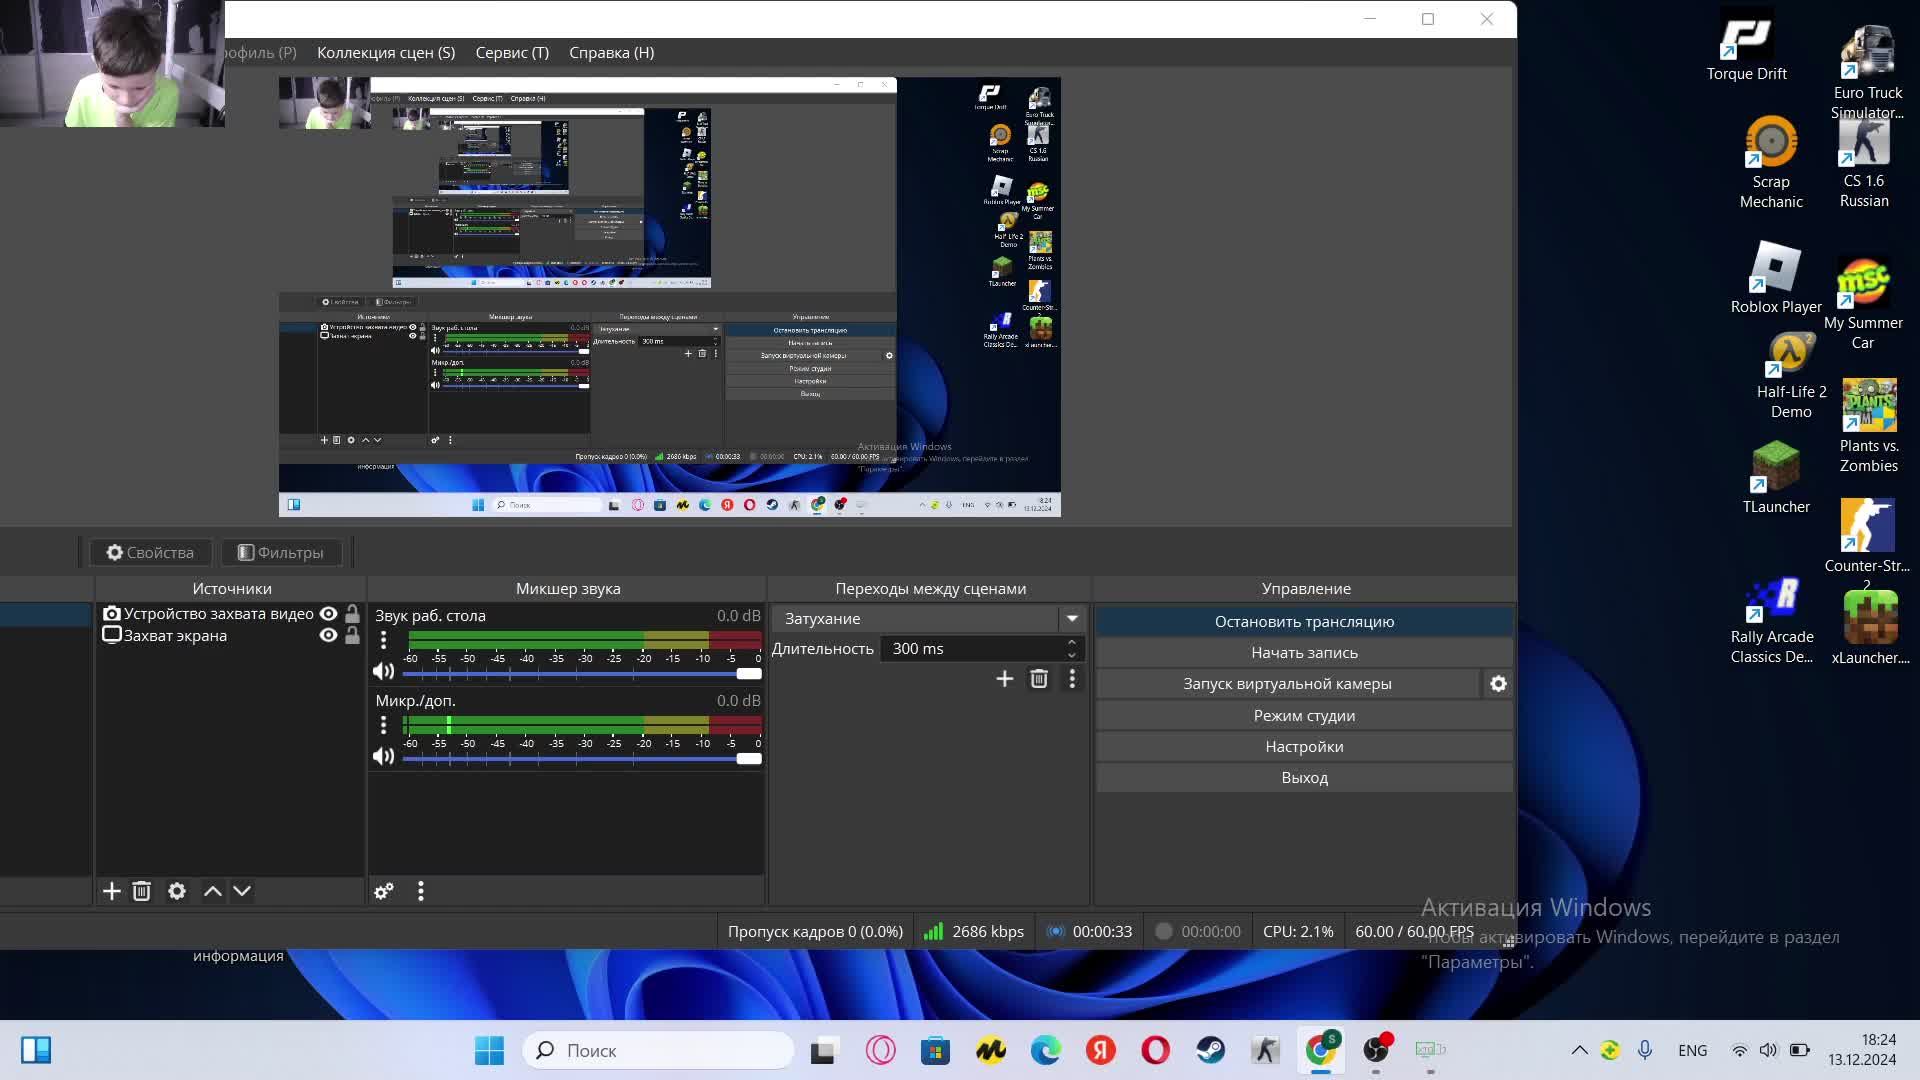Open the Tools (Сервис) menu
The image size is (1920, 1080).
click(x=512, y=53)
